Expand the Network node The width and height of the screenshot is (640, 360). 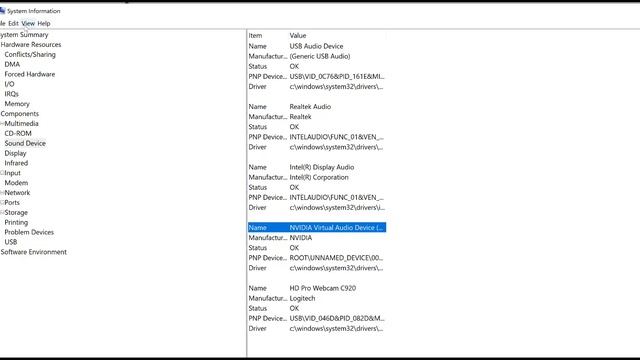[2, 193]
